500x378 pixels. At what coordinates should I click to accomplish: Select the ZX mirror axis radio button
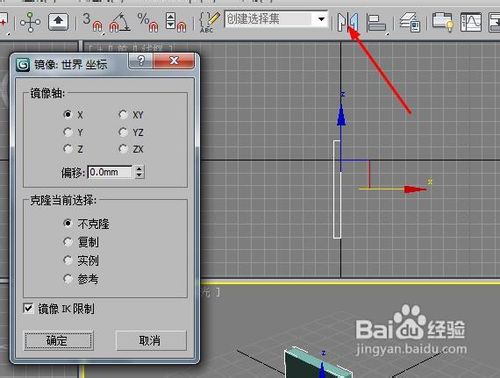123,149
